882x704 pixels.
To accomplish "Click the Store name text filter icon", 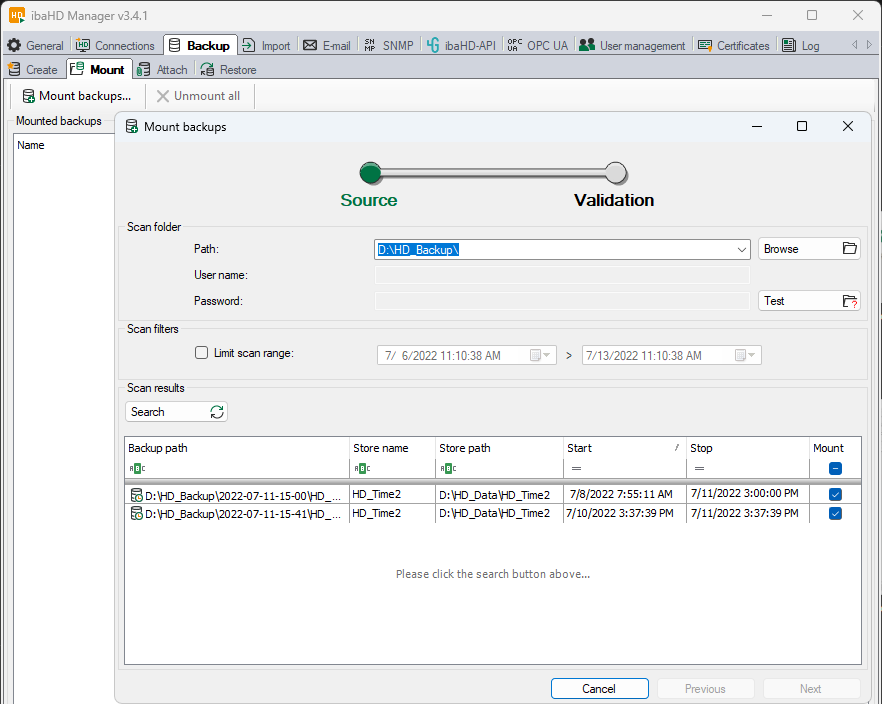I will (x=361, y=468).
